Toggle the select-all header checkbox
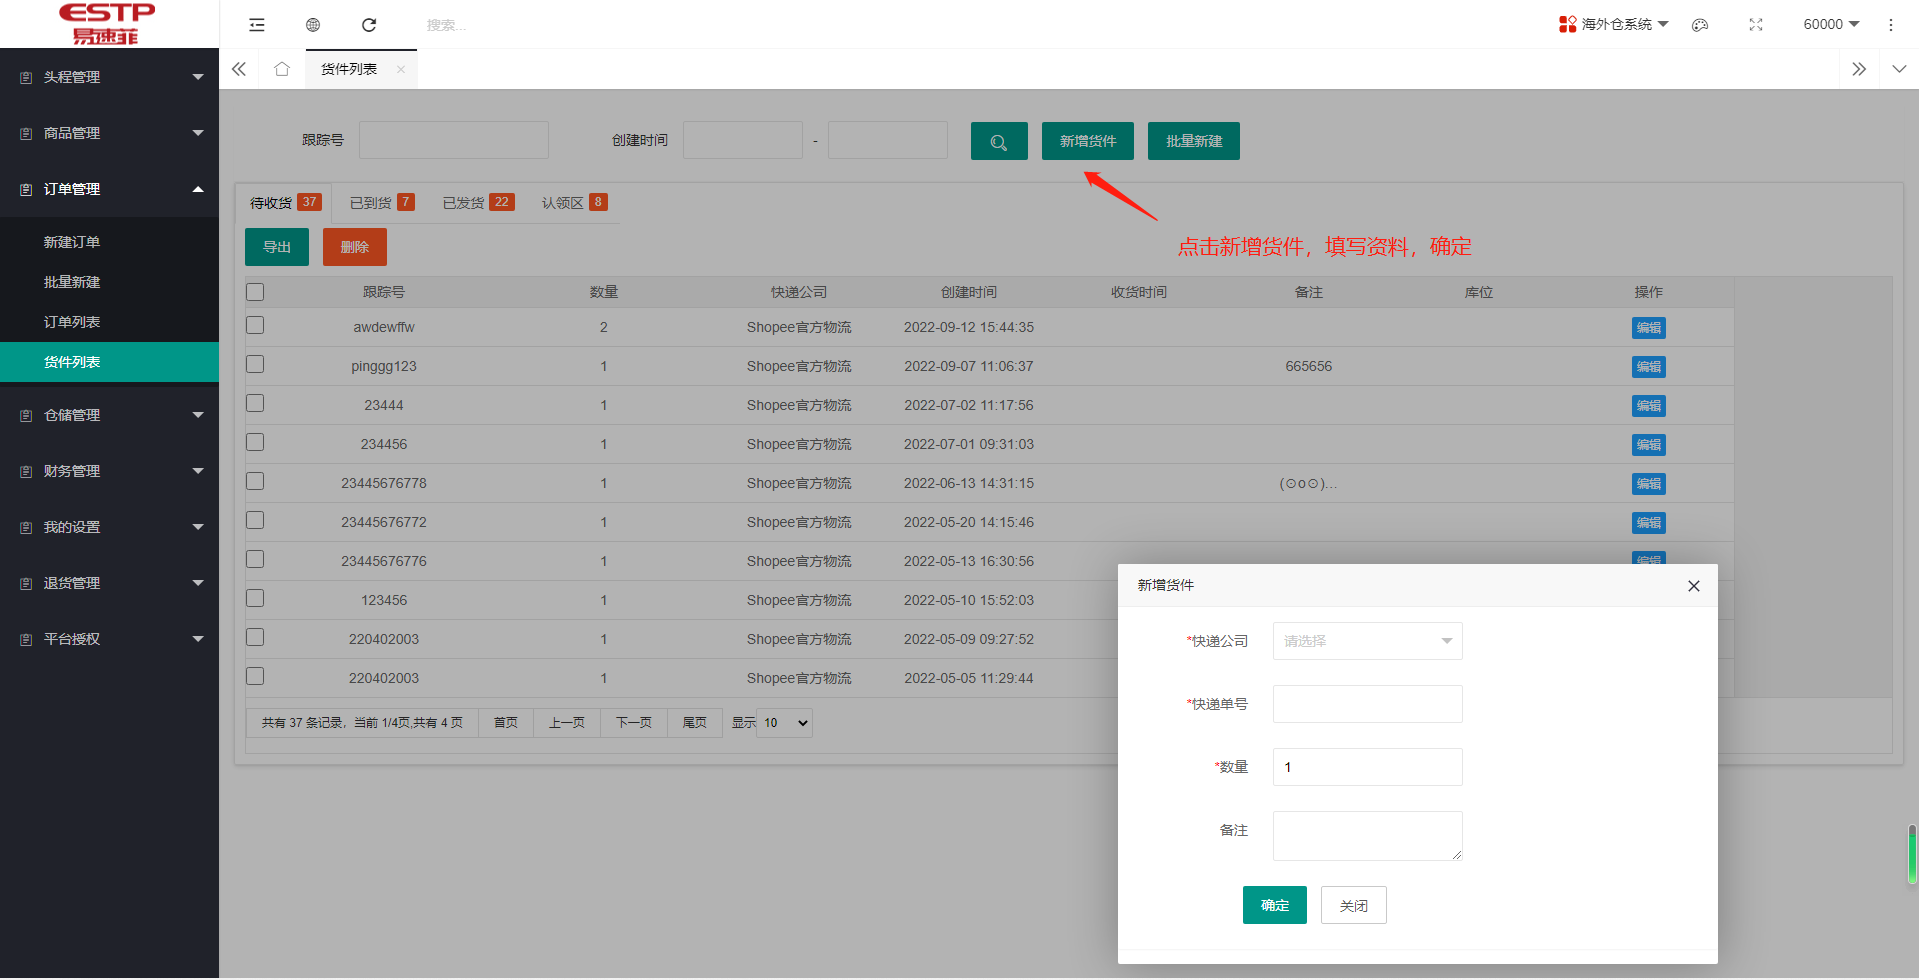Image resolution: width=1919 pixels, height=980 pixels. coord(255,292)
